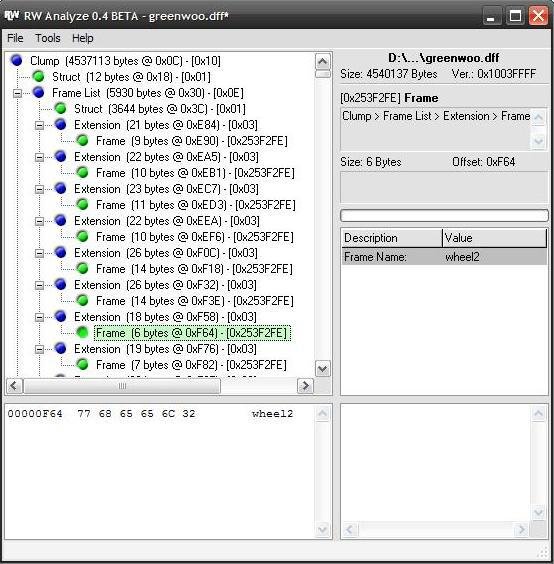Select the Frame Name wheel2 row
Viewport: 554px width, 564px height.
(x=444, y=257)
